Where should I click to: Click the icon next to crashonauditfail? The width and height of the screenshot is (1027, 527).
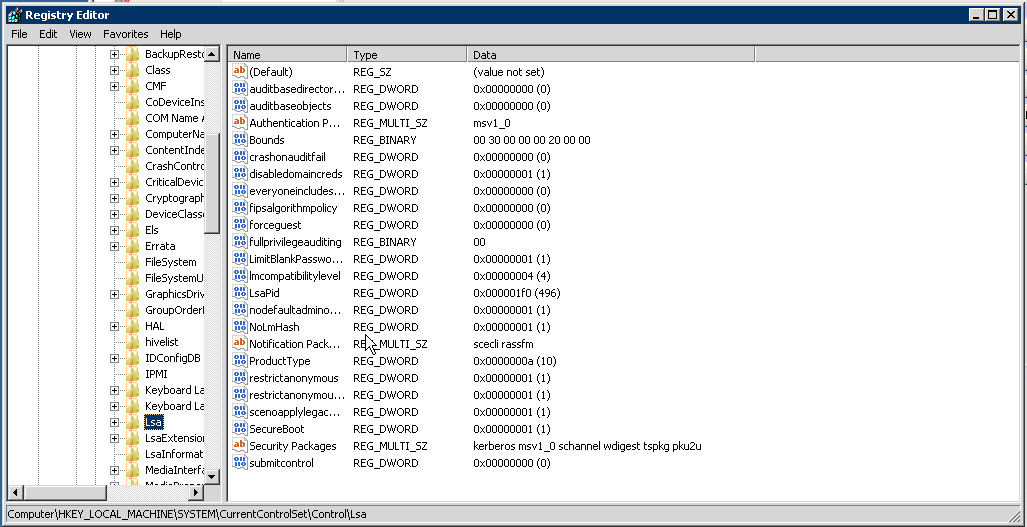(240, 157)
